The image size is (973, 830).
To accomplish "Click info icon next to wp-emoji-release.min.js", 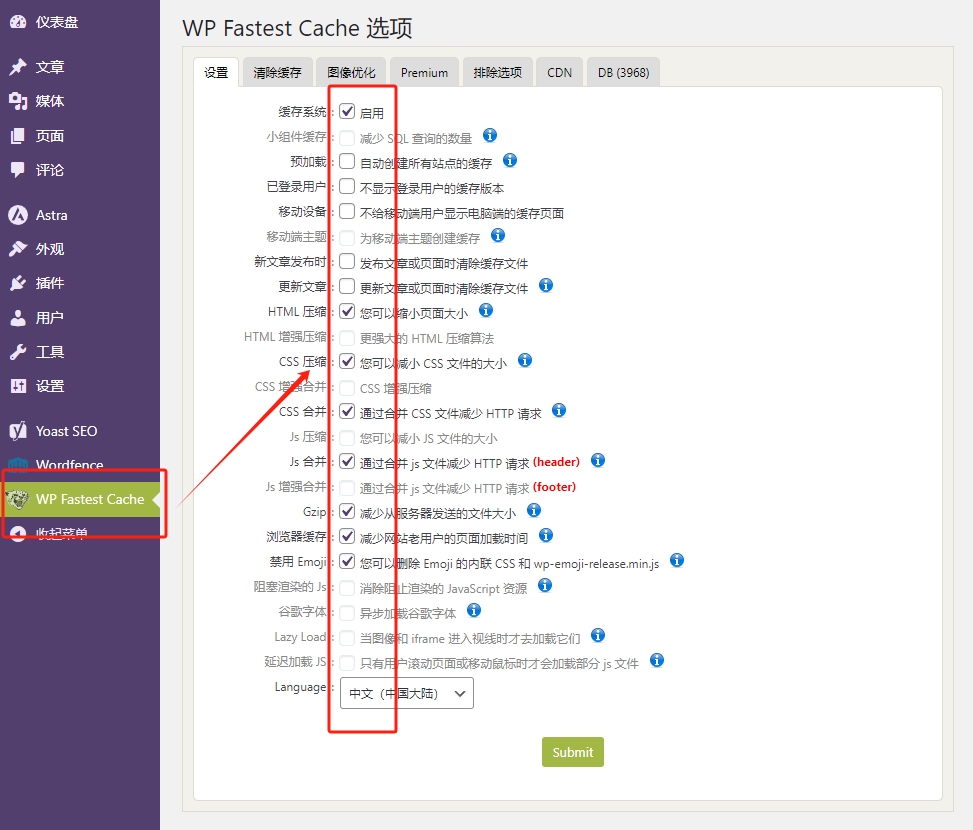I will point(676,561).
